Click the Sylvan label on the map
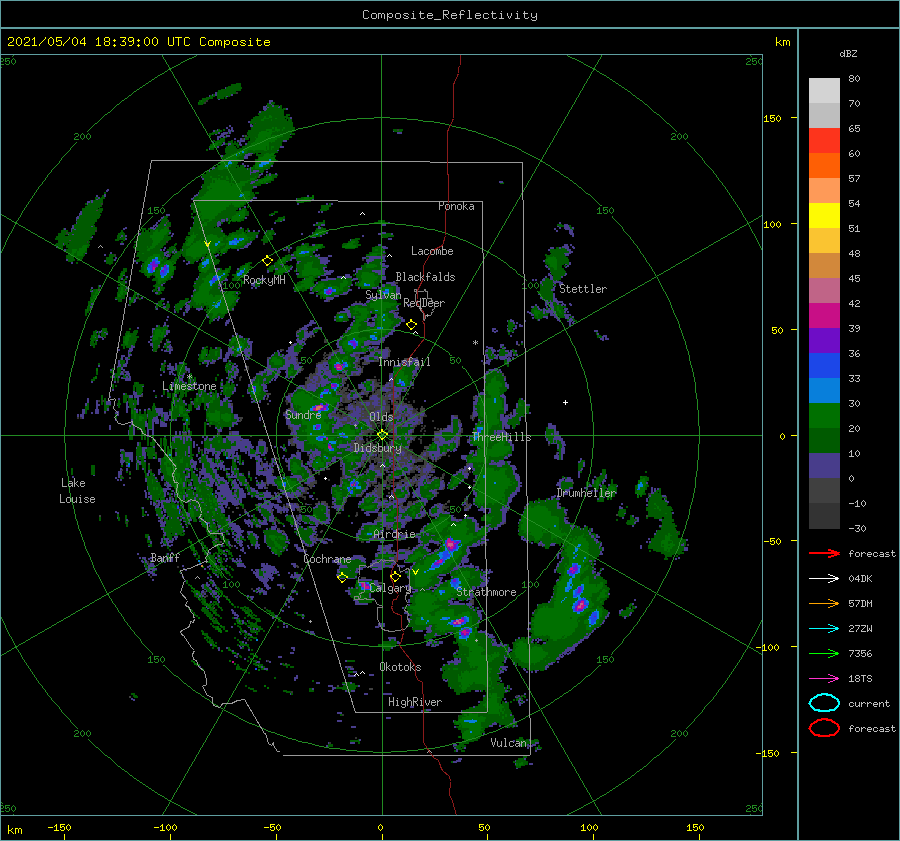The image size is (900, 841). pyautogui.click(x=383, y=295)
